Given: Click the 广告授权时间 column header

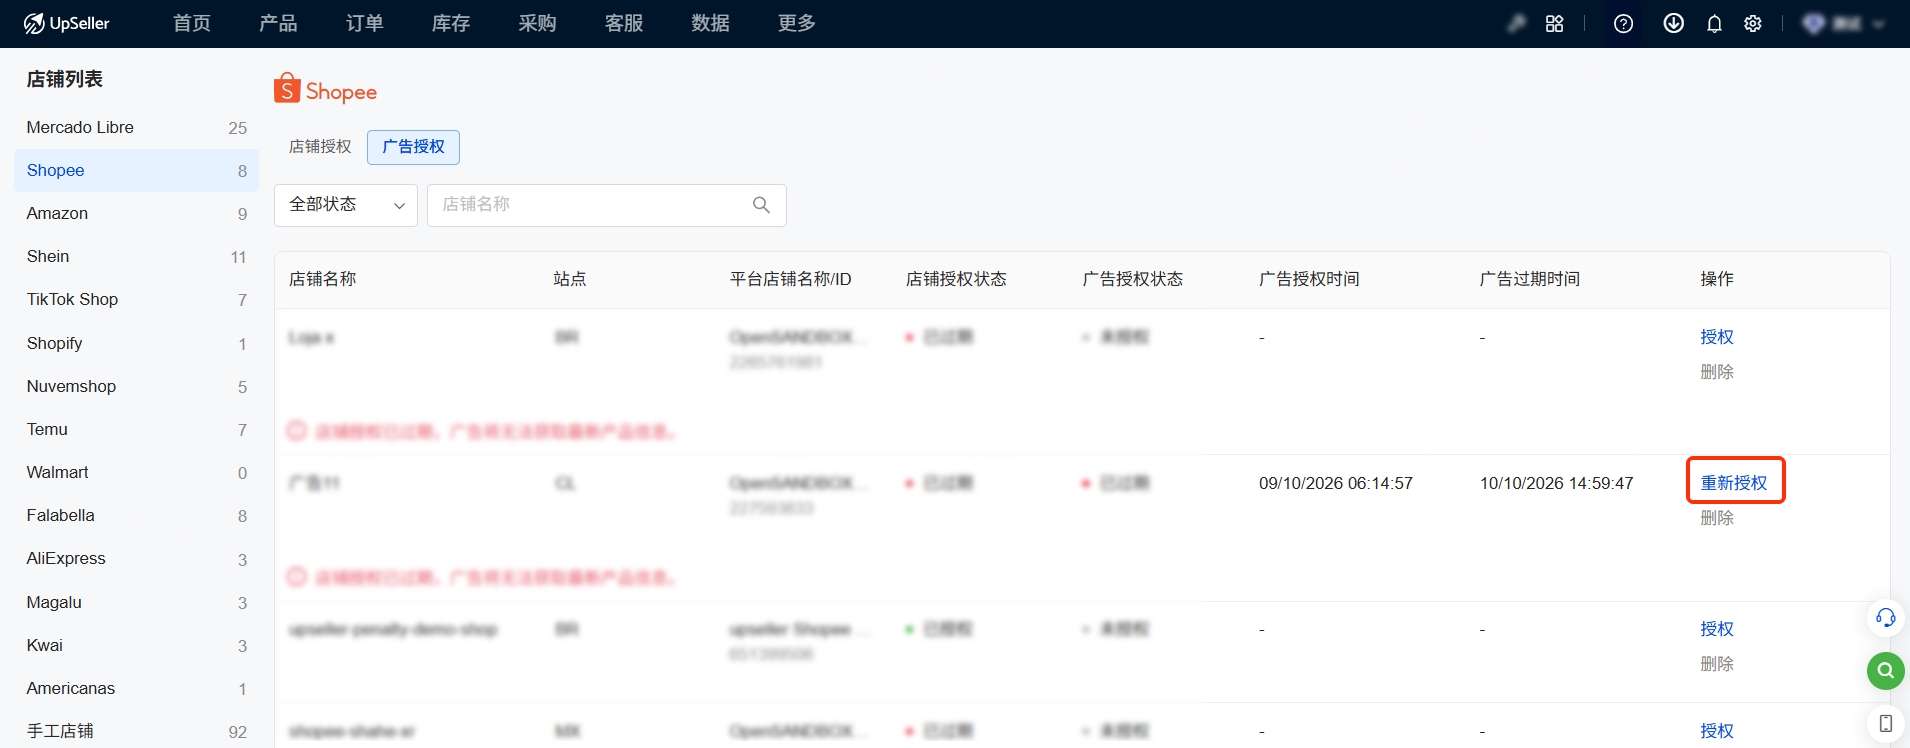Looking at the screenshot, I should pyautogui.click(x=1309, y=279).
